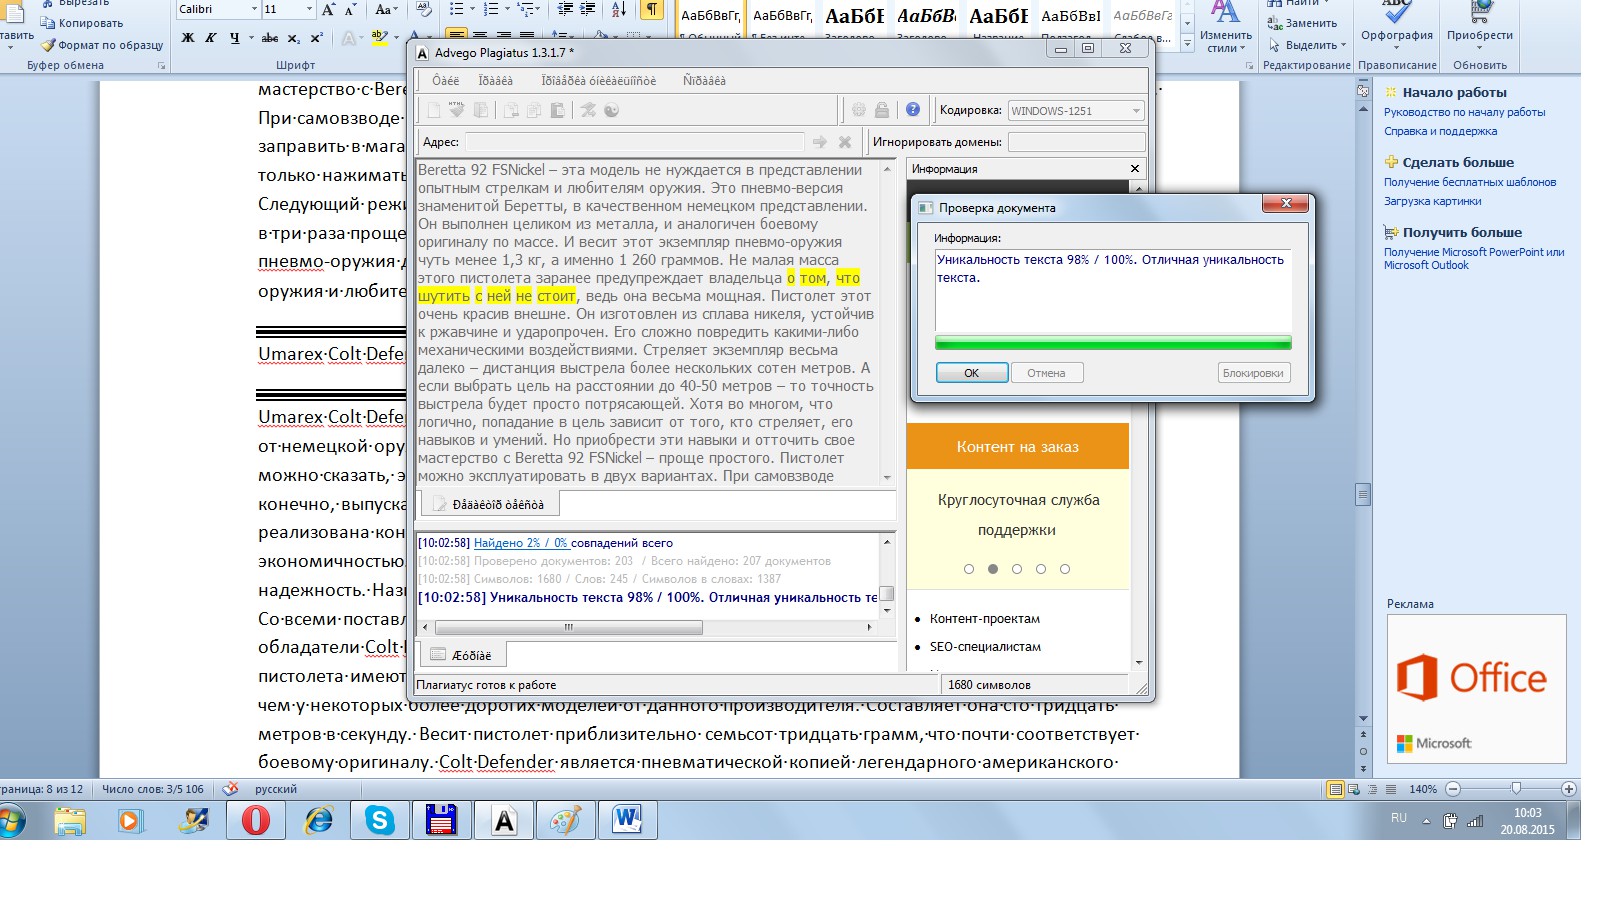Open the Select dropdown in Editing group
Screen dimensions: 1600x900
pyautogui.click(x=1307, y=45)
